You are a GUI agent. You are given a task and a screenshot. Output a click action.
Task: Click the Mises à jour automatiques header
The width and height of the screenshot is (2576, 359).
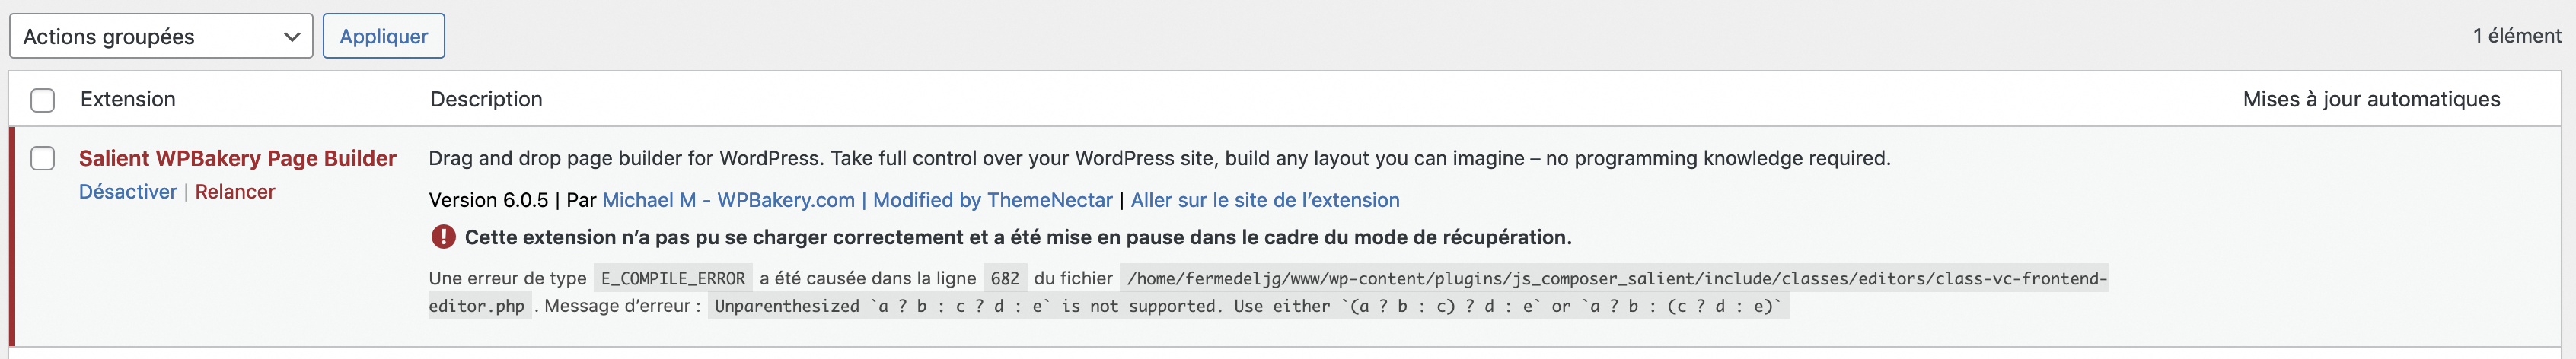[2370, 99]
